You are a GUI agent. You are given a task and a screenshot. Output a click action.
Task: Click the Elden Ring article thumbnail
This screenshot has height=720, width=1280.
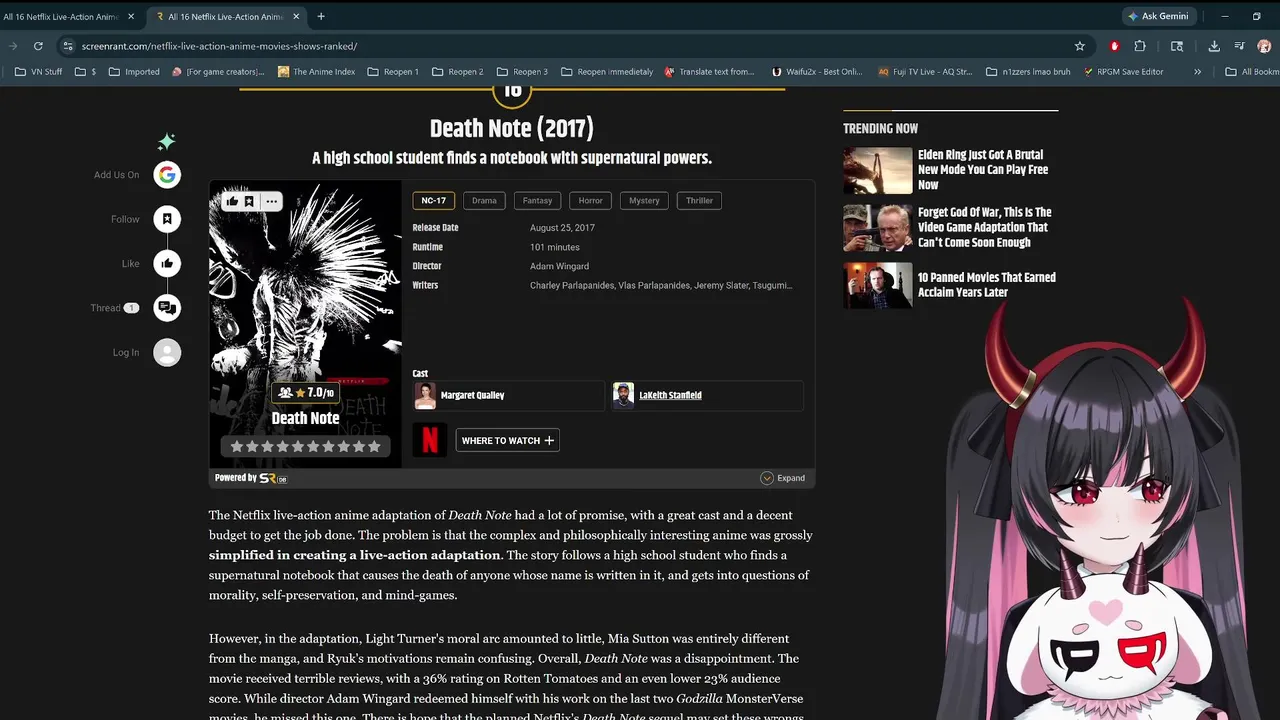click(878, 170)
